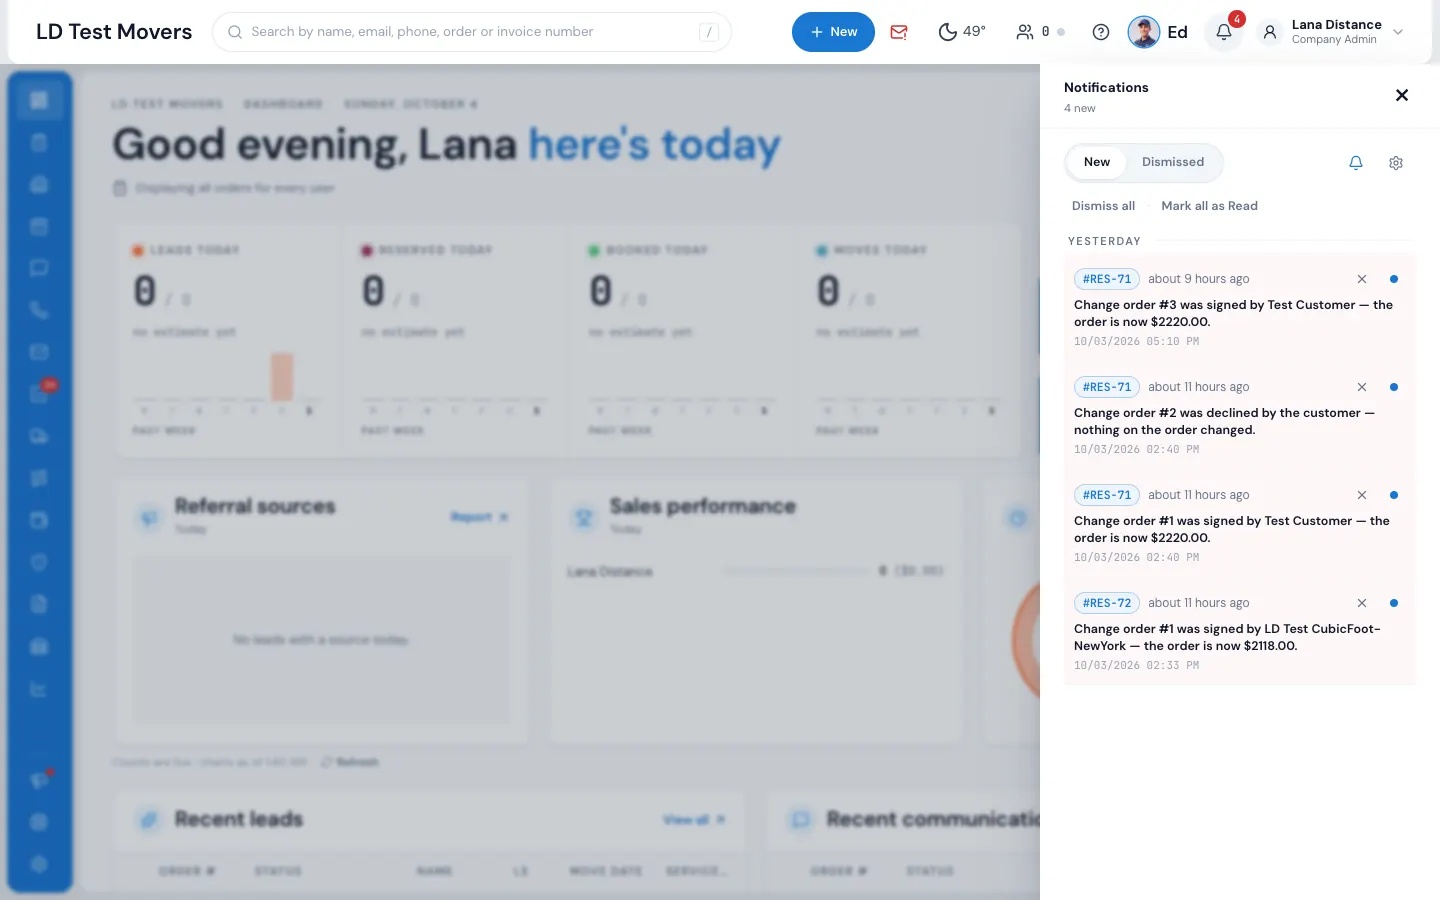The image size is (1440, 900).
Task: Dismiss the Change order #1 Test Customer notification
Action: 1362,495
